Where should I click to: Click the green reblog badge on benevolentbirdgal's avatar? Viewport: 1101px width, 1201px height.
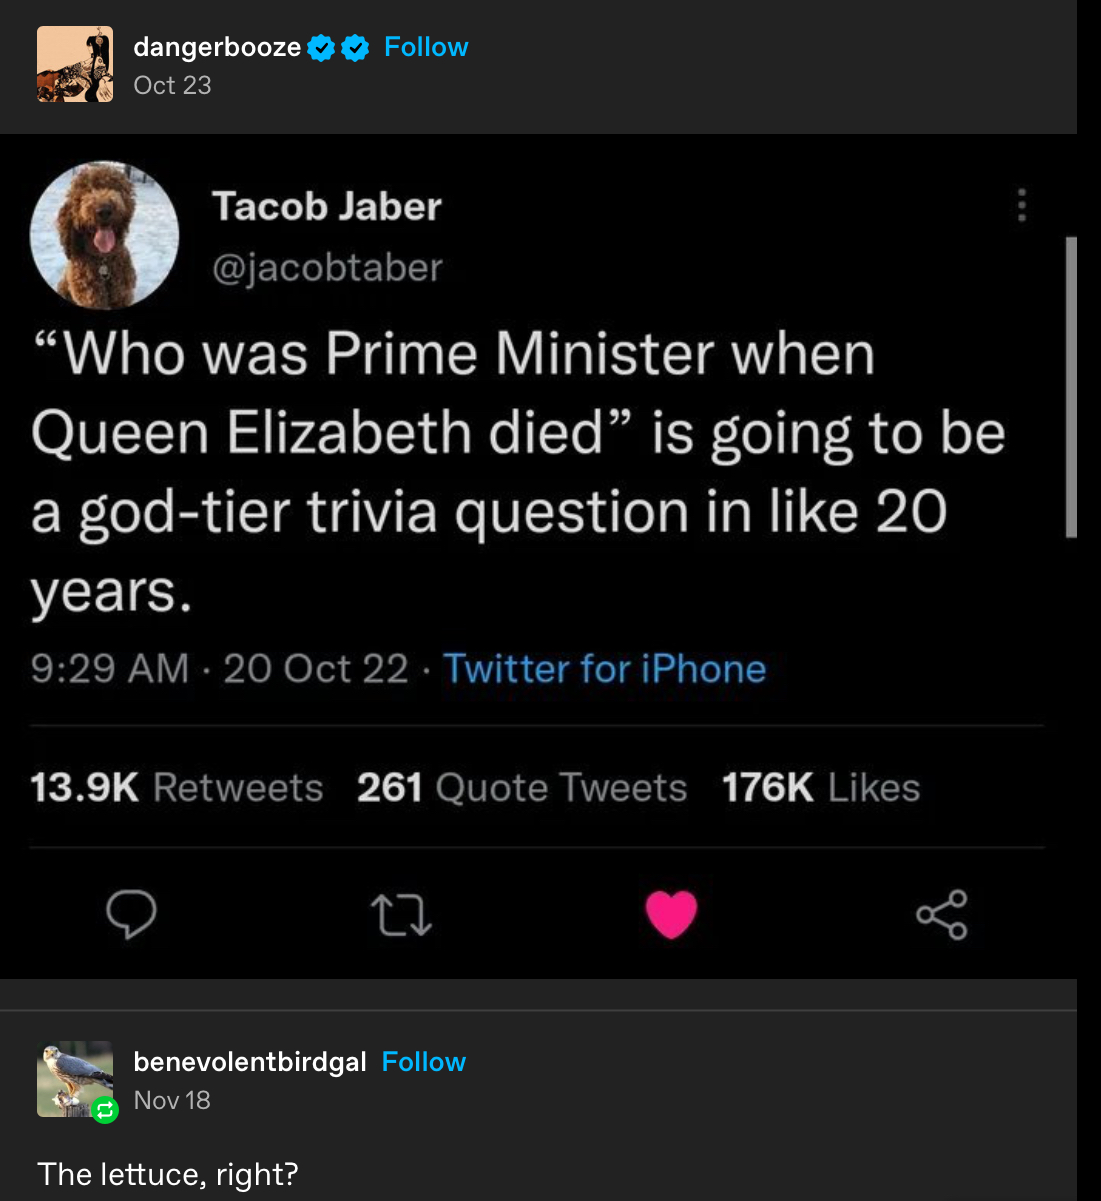click(105, 1109)
